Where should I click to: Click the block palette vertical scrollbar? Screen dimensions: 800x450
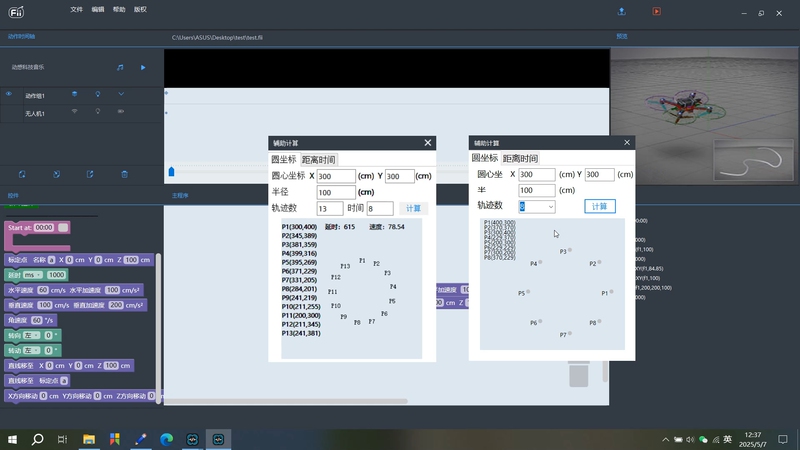pyautogui.click(x=158, y=329)
